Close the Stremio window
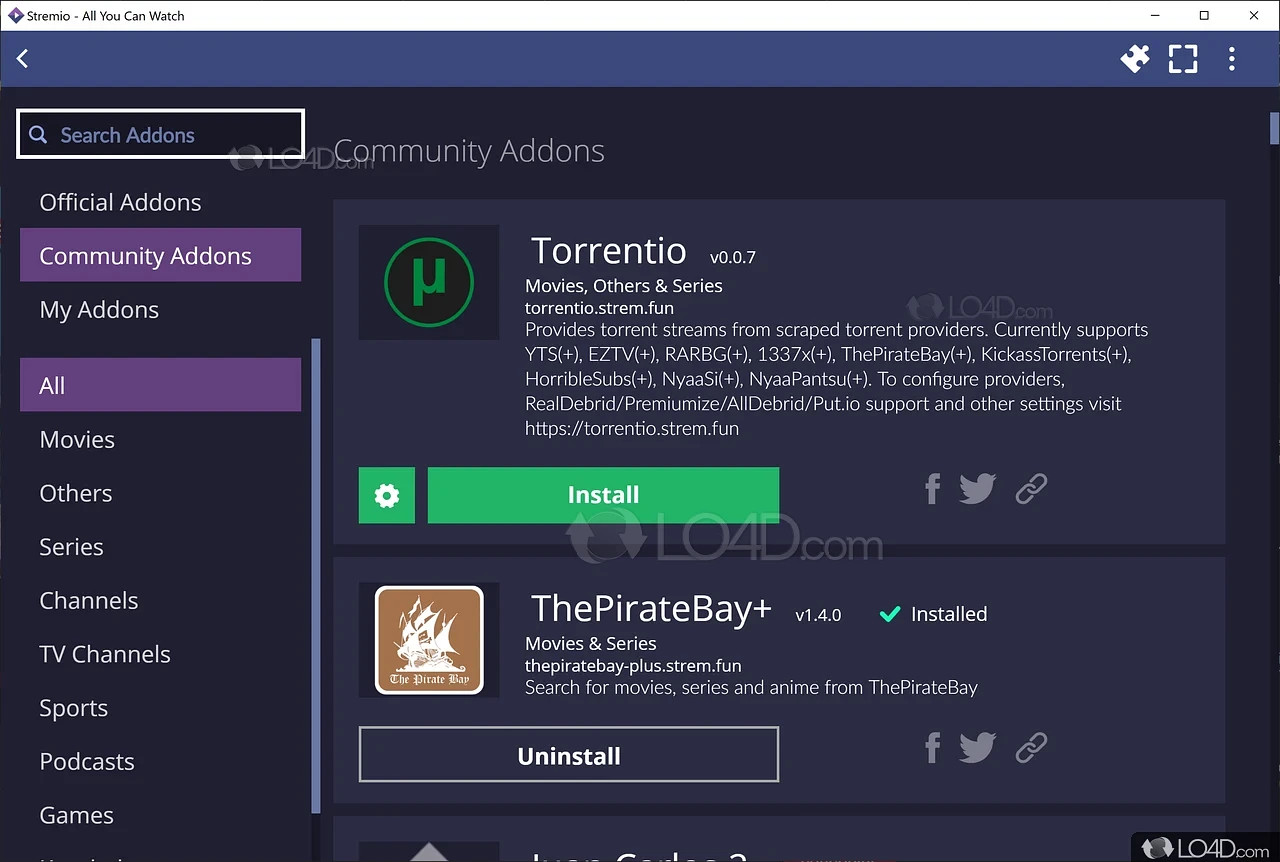Viewport: 1280px width, 862px height. (x=1254, y=15)
